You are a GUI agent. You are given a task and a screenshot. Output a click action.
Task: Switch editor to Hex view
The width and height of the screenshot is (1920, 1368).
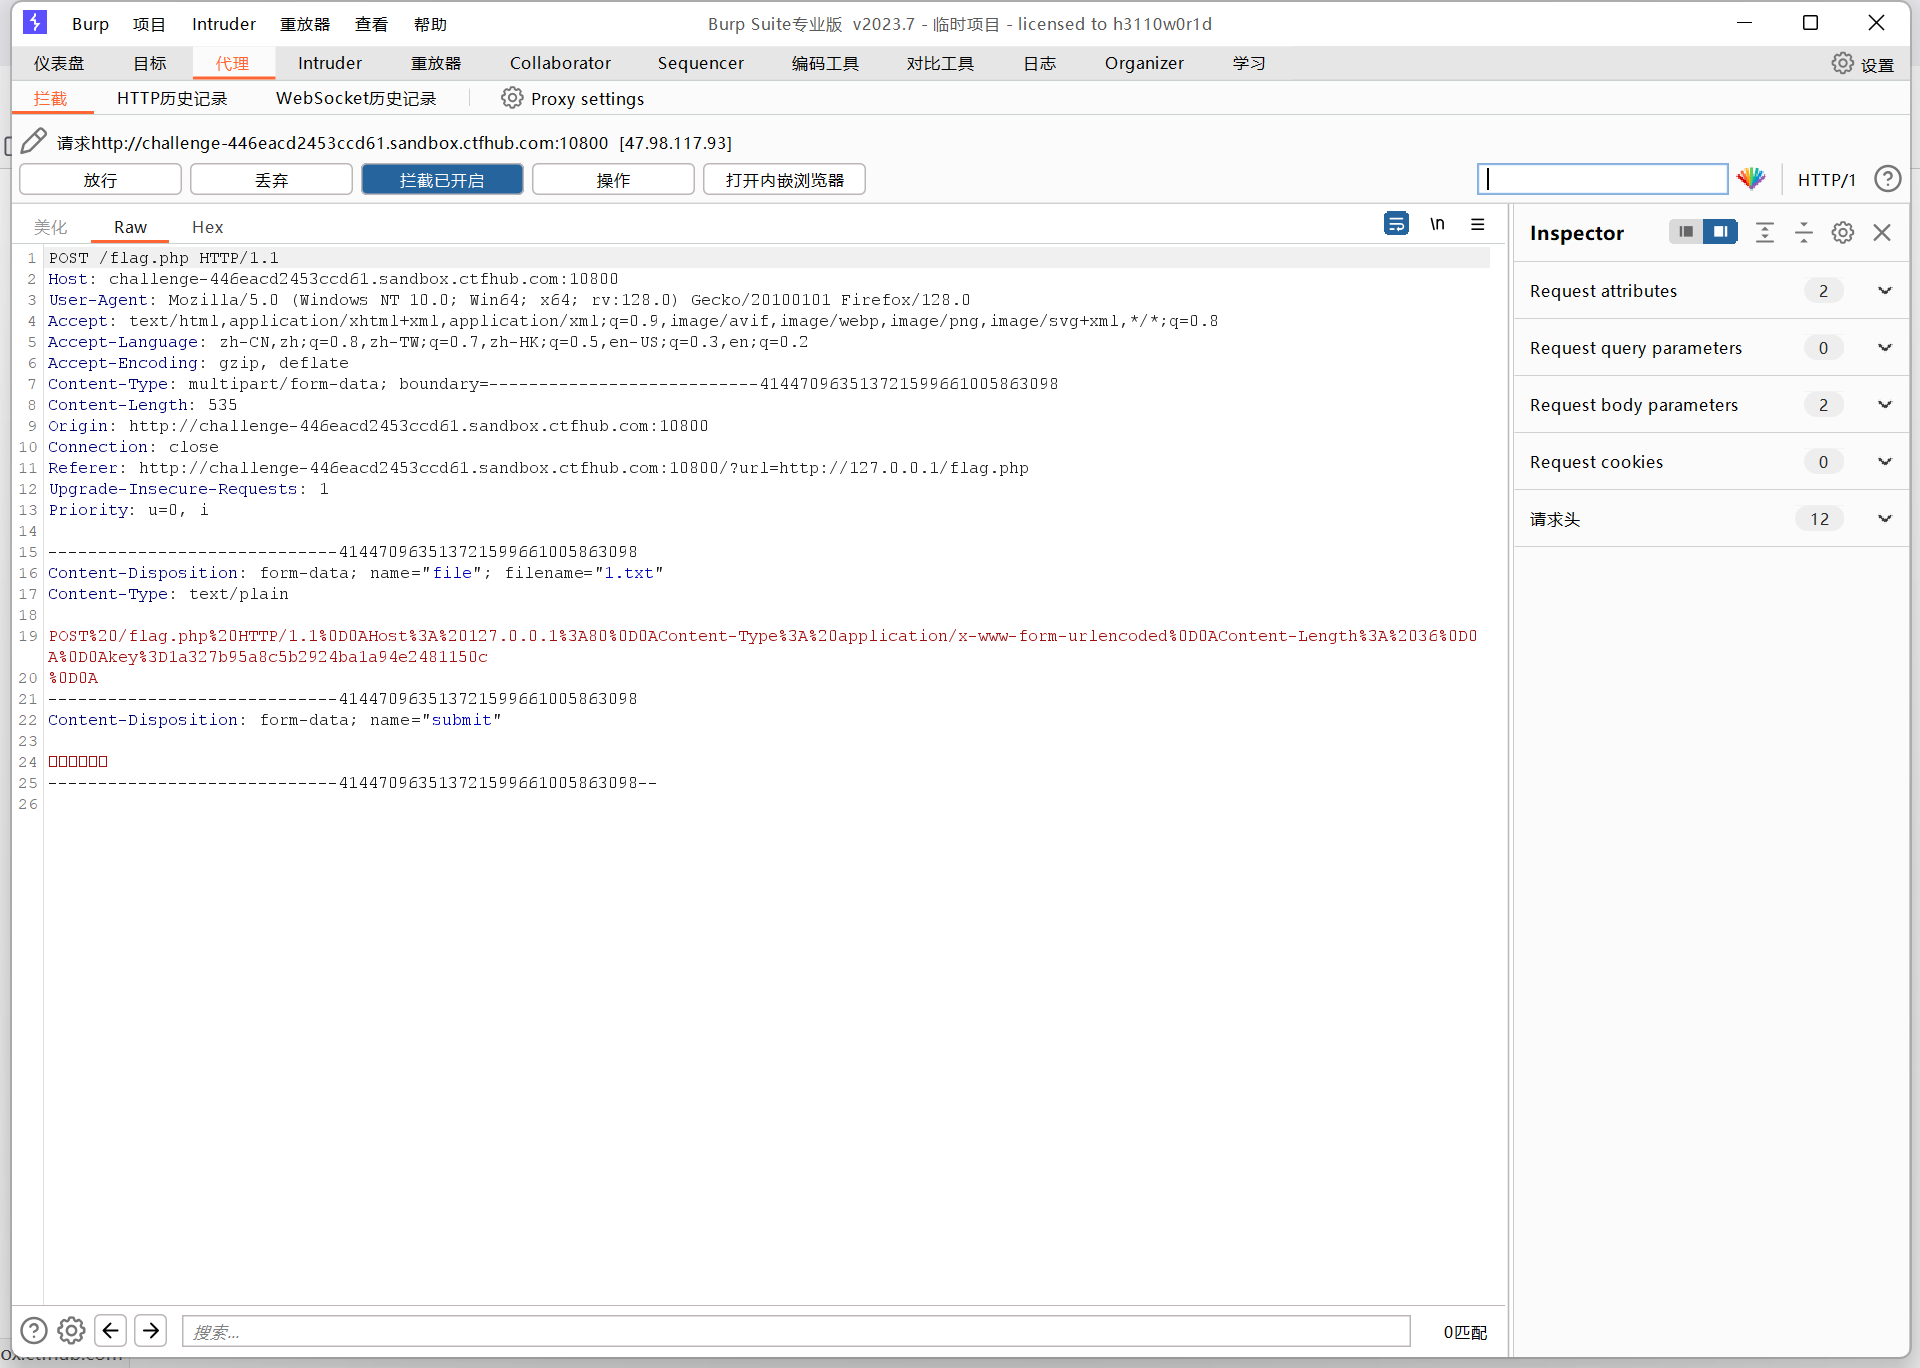click(207, 227)
